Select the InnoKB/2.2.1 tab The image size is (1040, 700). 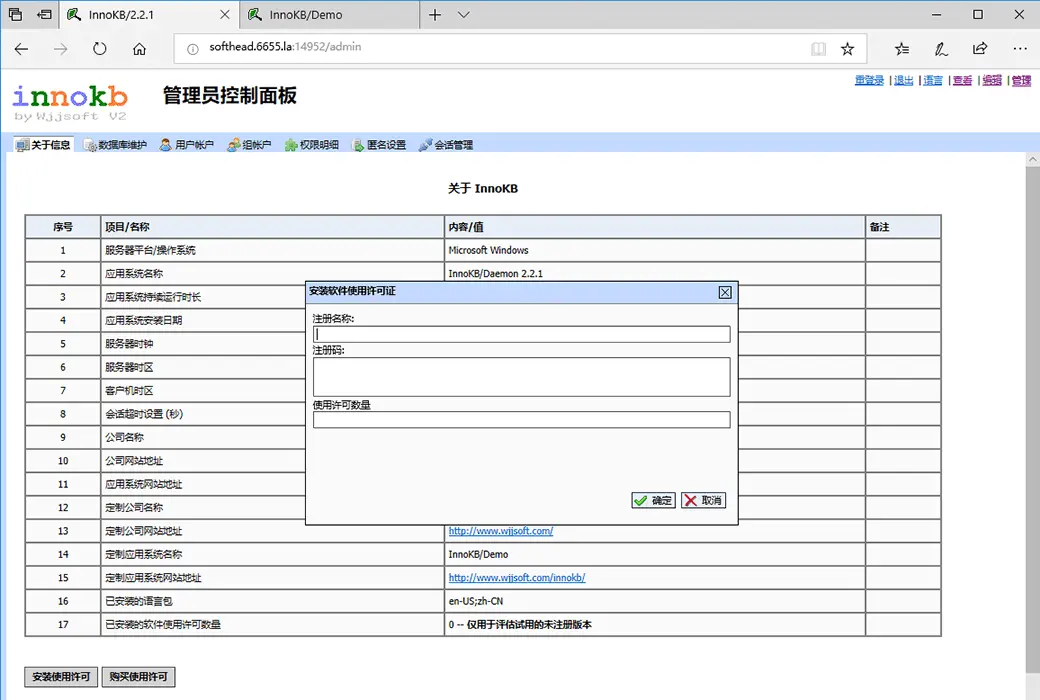[x=149, y=15]
